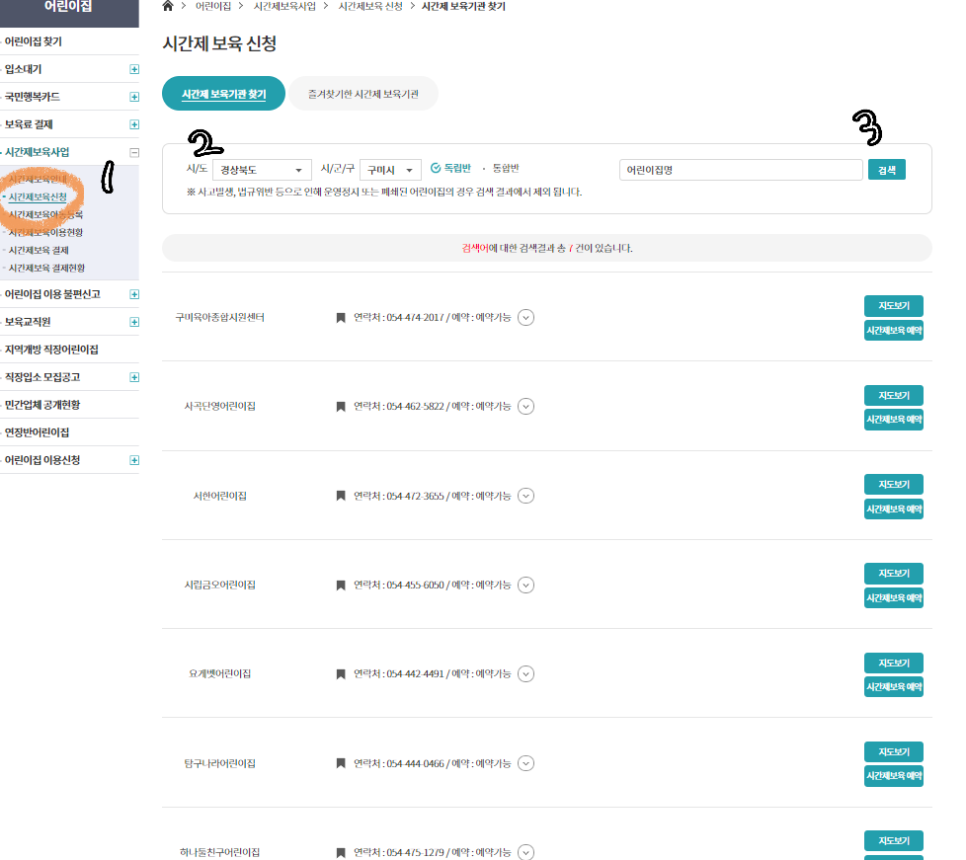Click inside the 어린이집명 search field
The height and width of the screenshot is (860, 966).
click(x=741, y=170)
